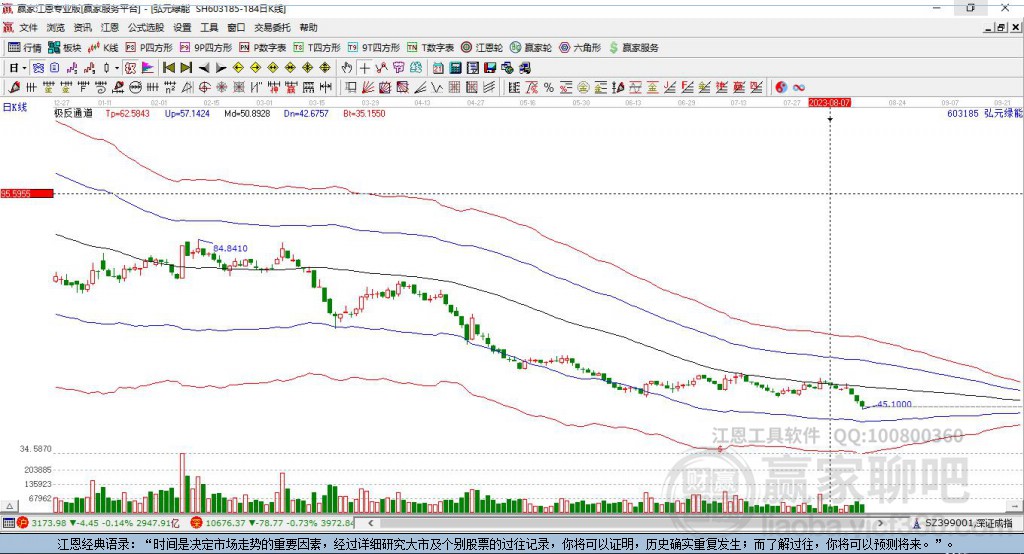
Task: Select the circled crosshair target tool
Action: (204, 88)
